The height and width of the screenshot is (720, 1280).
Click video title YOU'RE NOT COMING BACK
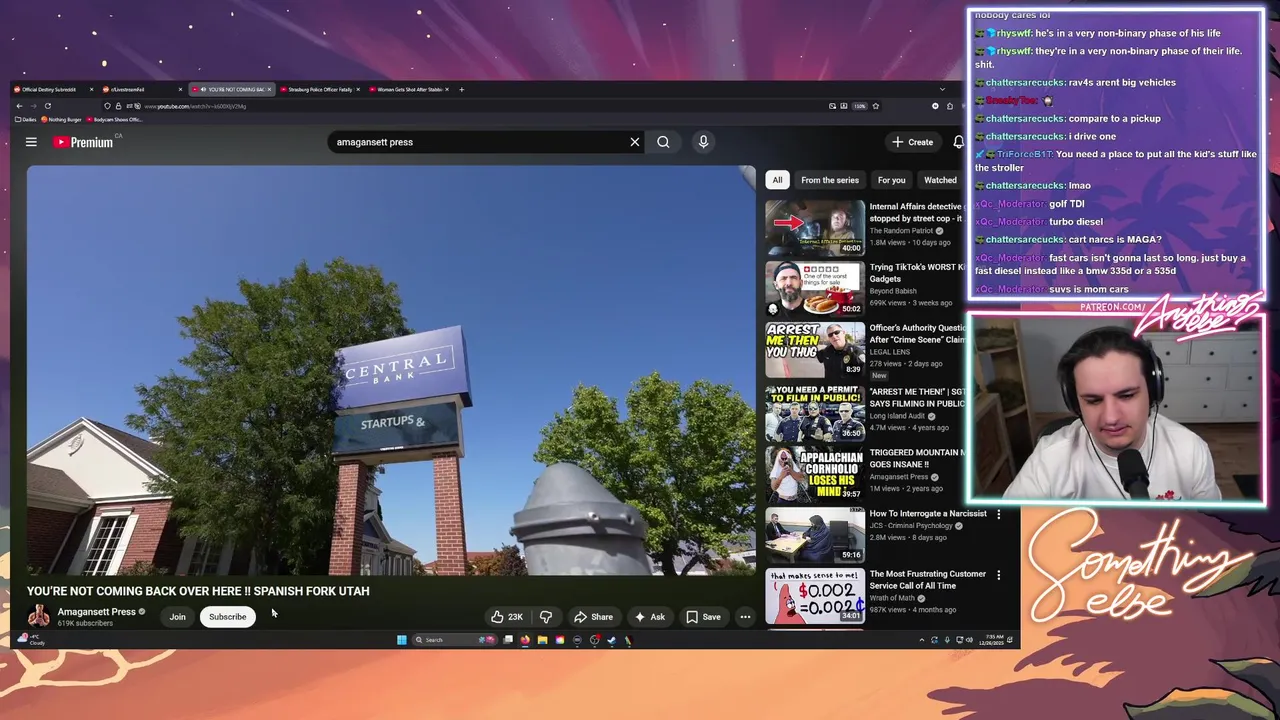pos(198,591)
